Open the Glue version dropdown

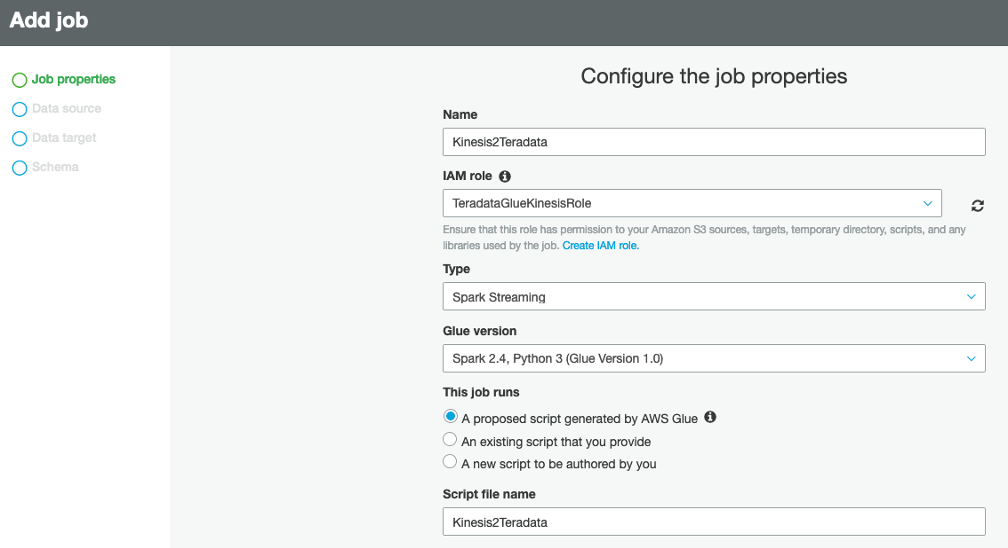pos(713,358)
